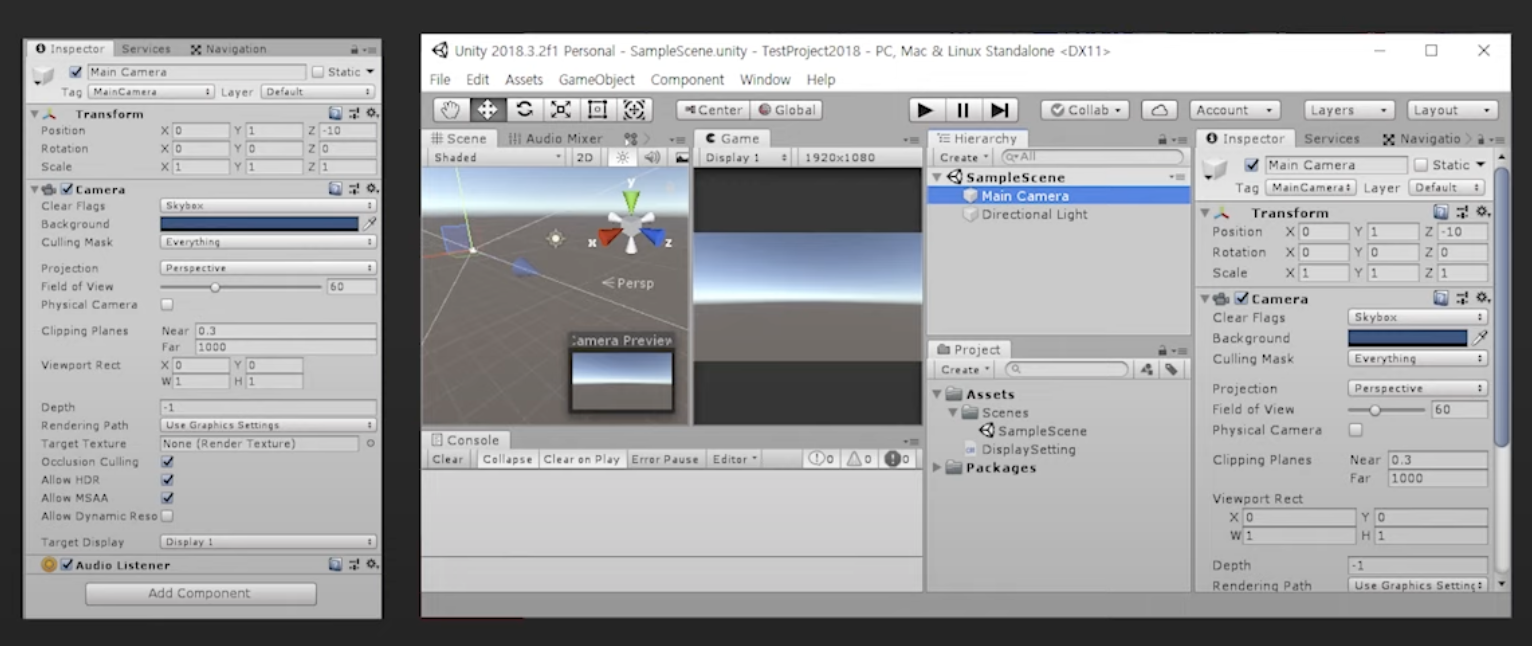The image size is (1532, 646).
Task: Toggle Camera component checkbox in docked Inspector
Action: coord(1241,298)
